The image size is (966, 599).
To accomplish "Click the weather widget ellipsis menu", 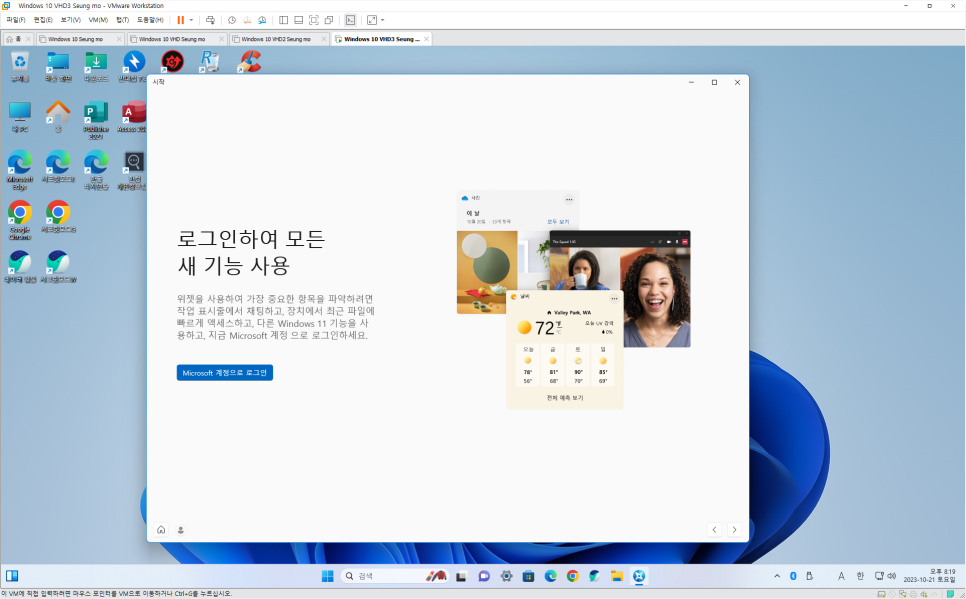I will 614,298.
